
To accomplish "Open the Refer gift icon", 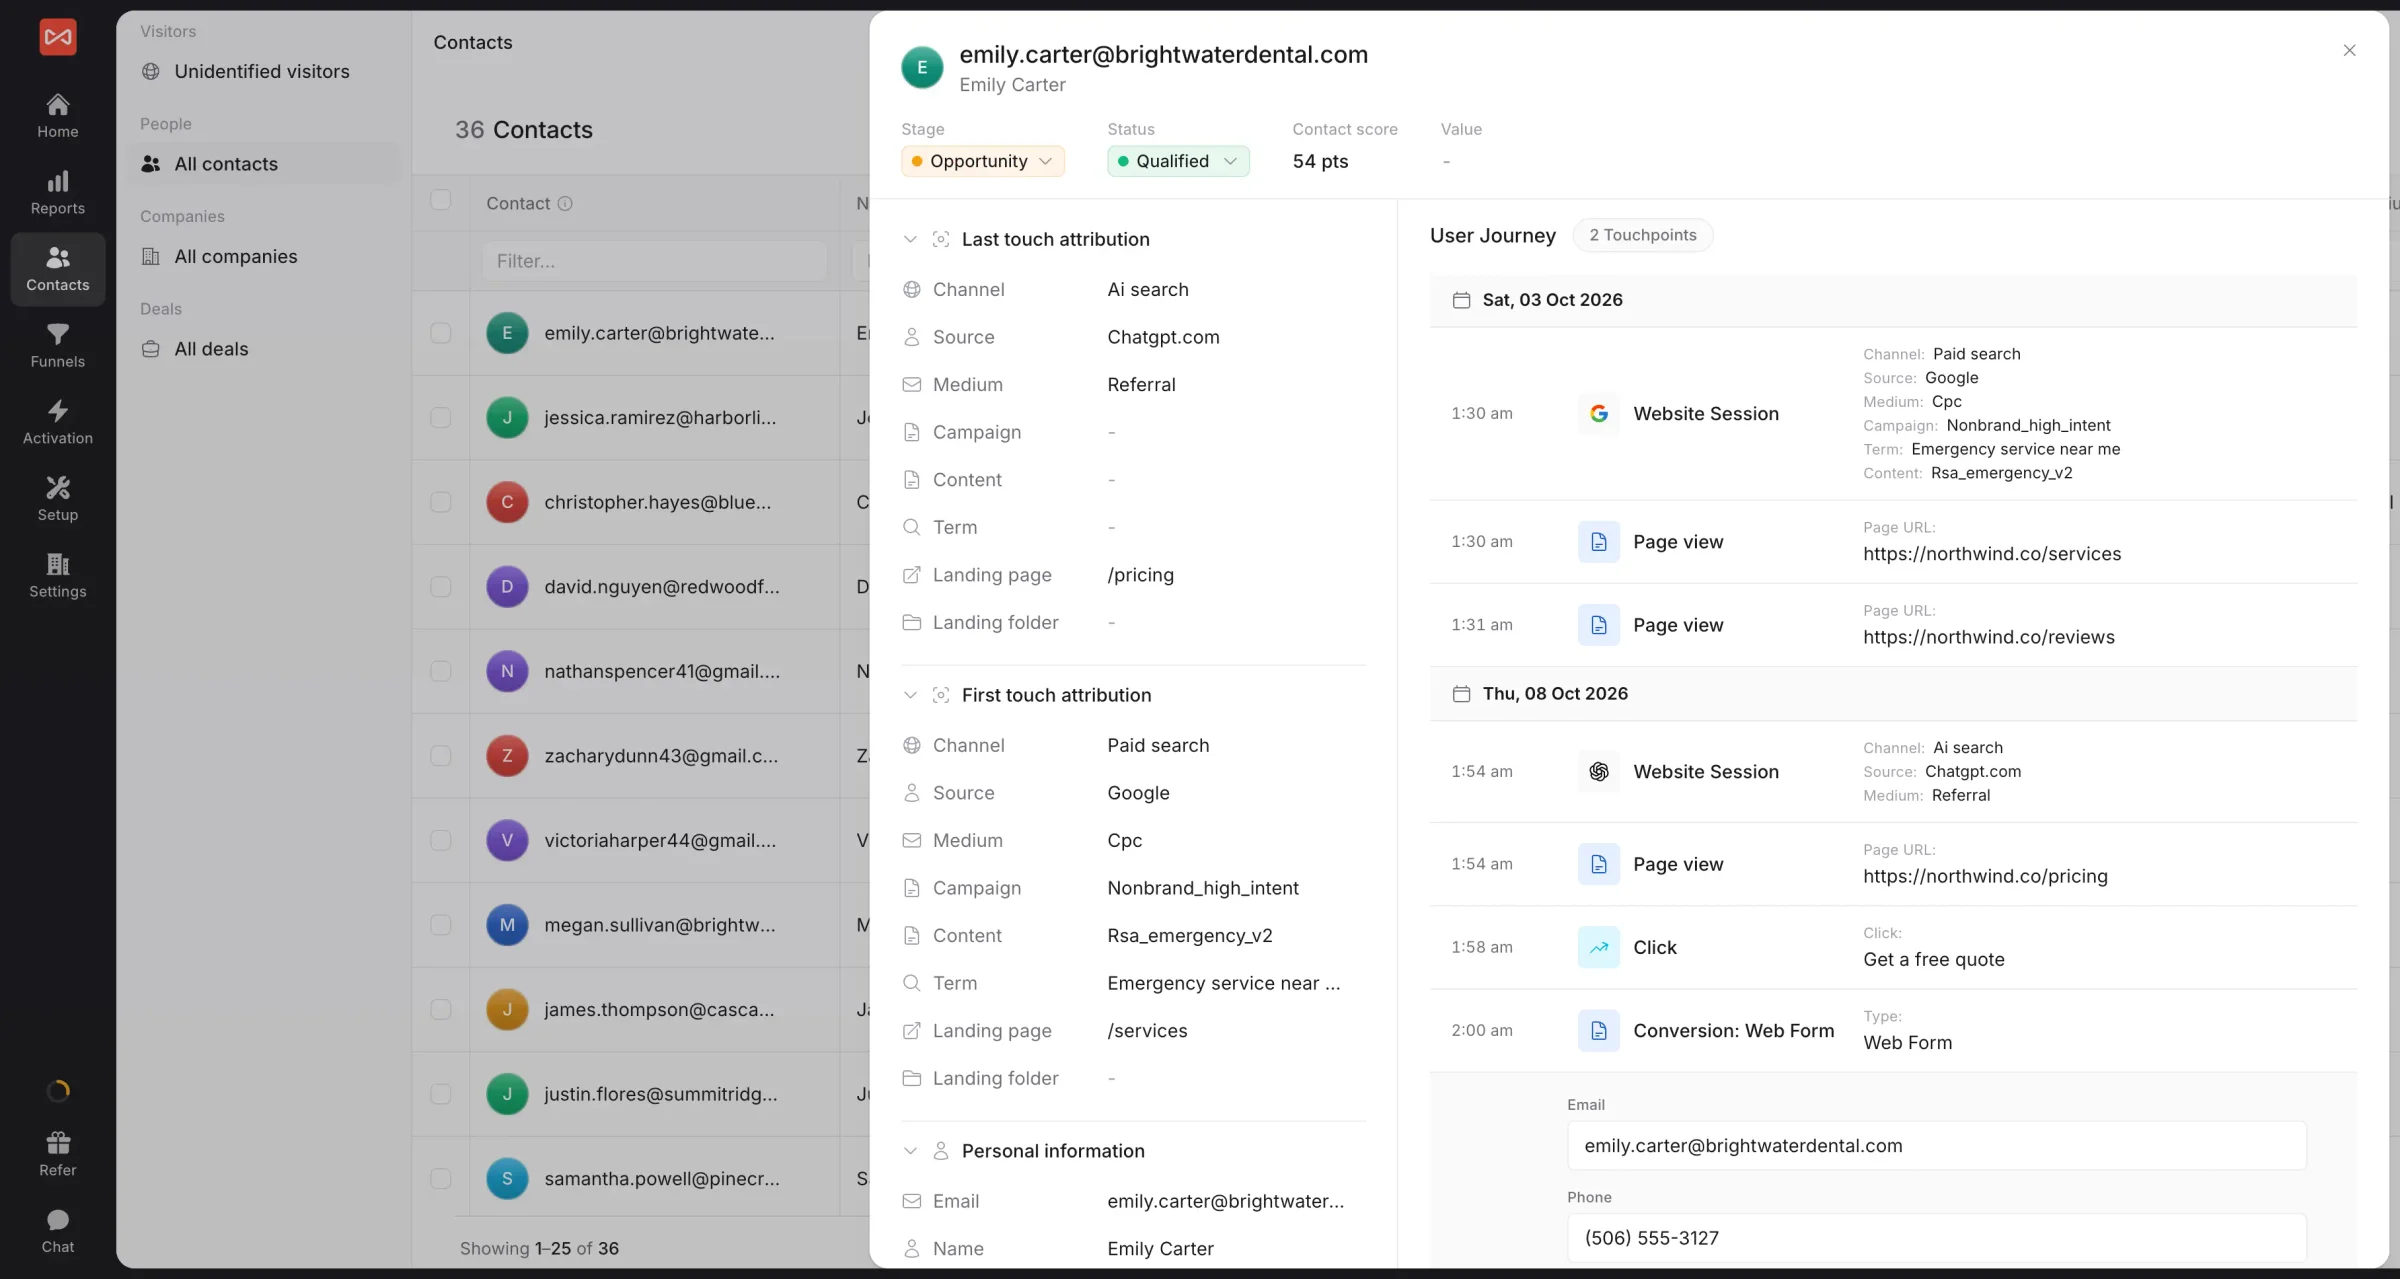I will 58,1155.
